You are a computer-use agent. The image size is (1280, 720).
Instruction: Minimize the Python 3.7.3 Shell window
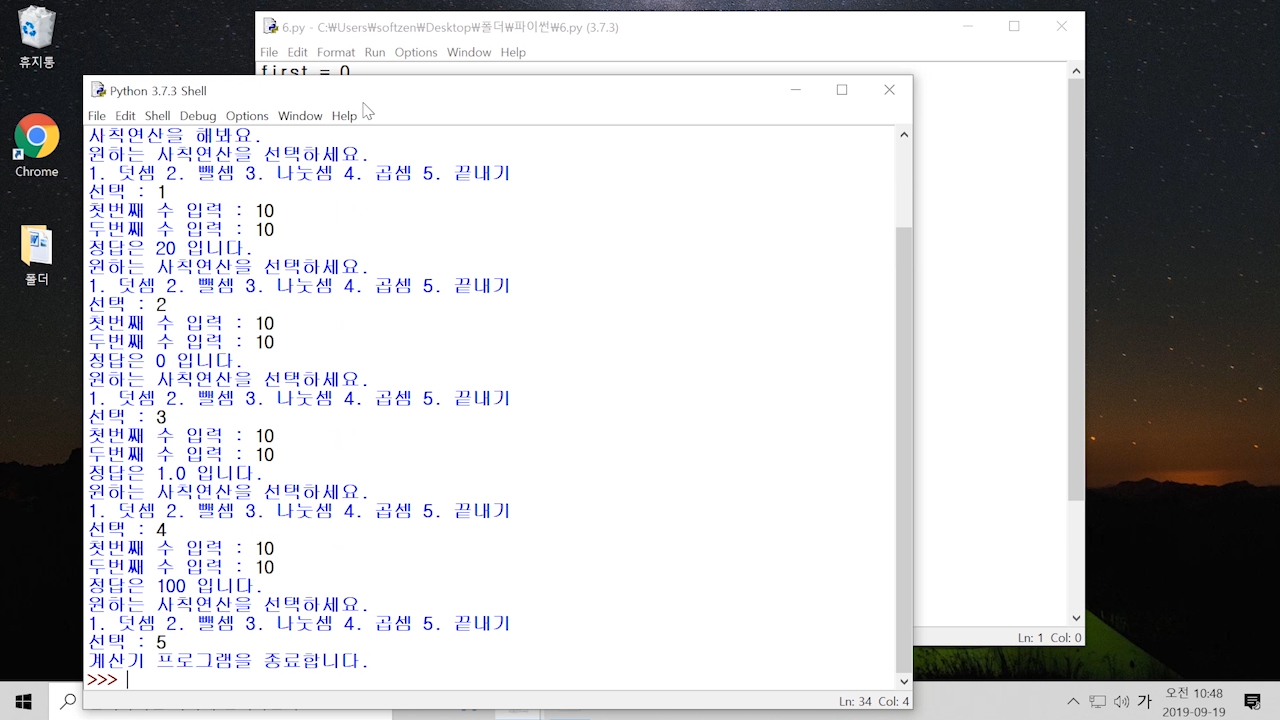pyautogui.click(x=796, y=90)
